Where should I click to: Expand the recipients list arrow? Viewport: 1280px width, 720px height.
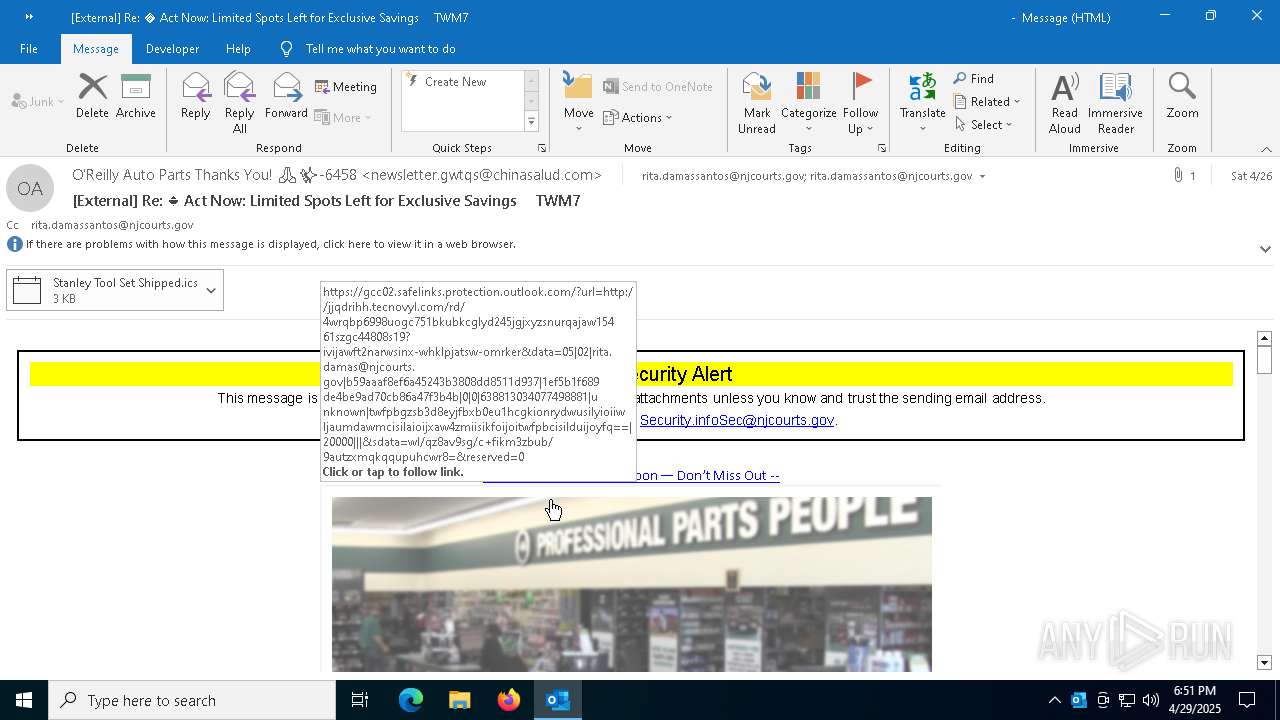(x=982, y=177)
